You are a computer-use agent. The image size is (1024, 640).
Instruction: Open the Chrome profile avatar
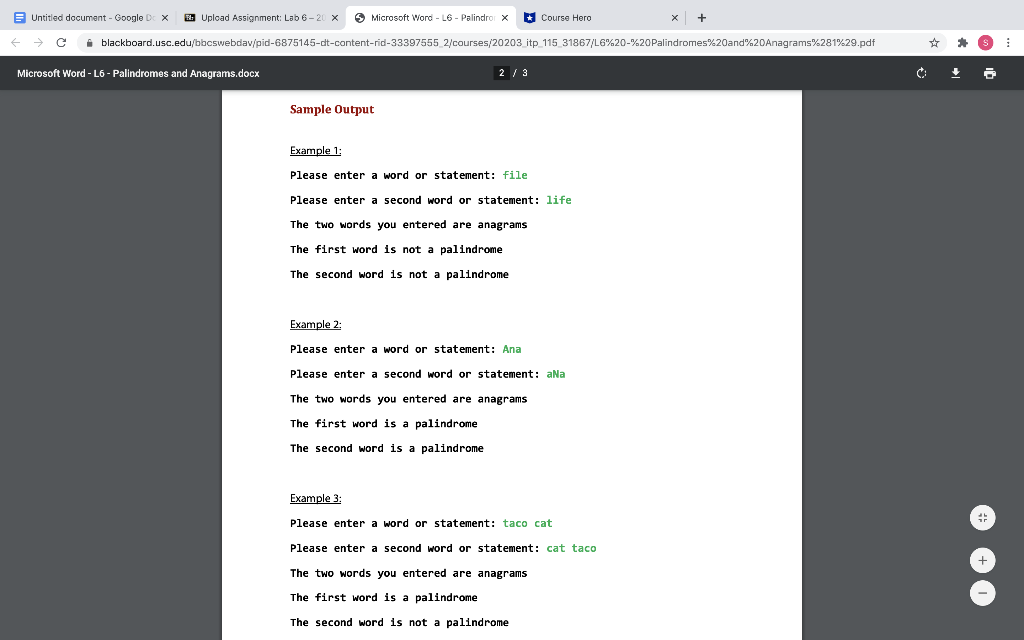[x=985, y=42]
